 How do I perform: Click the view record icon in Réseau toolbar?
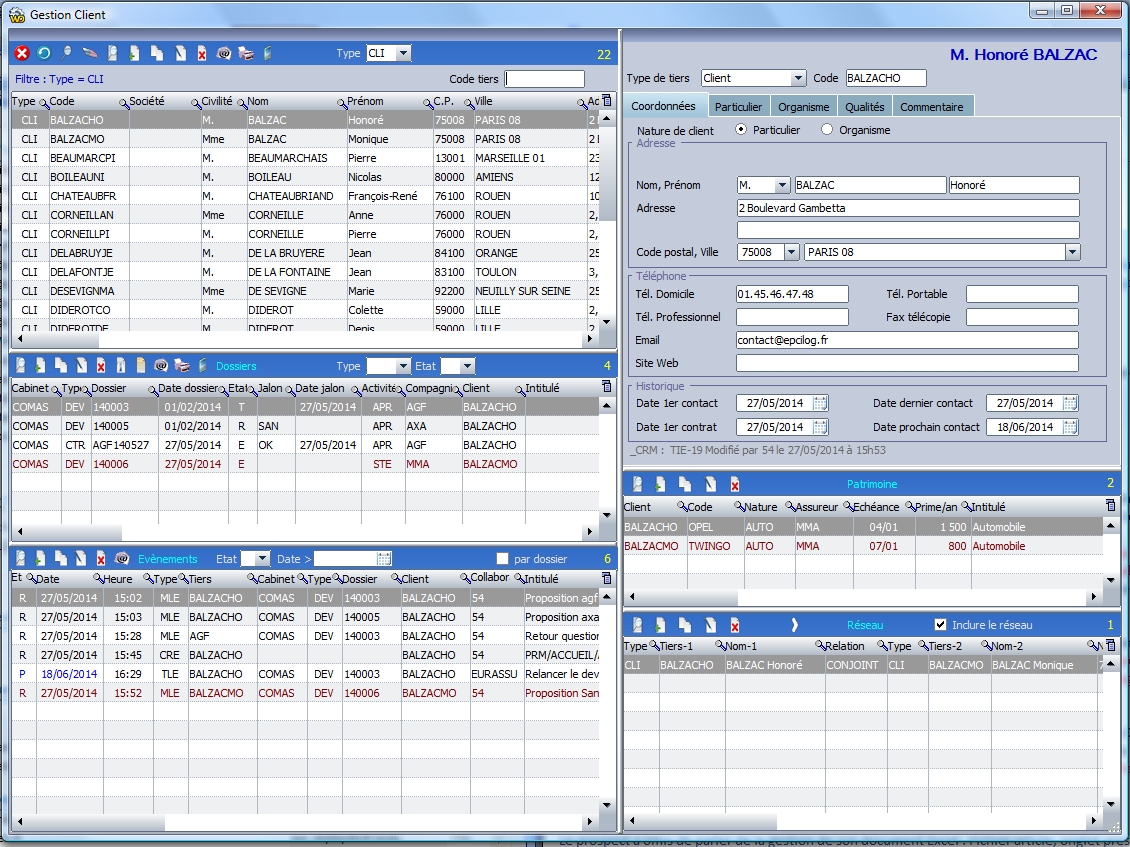click(x=637, y=625)
